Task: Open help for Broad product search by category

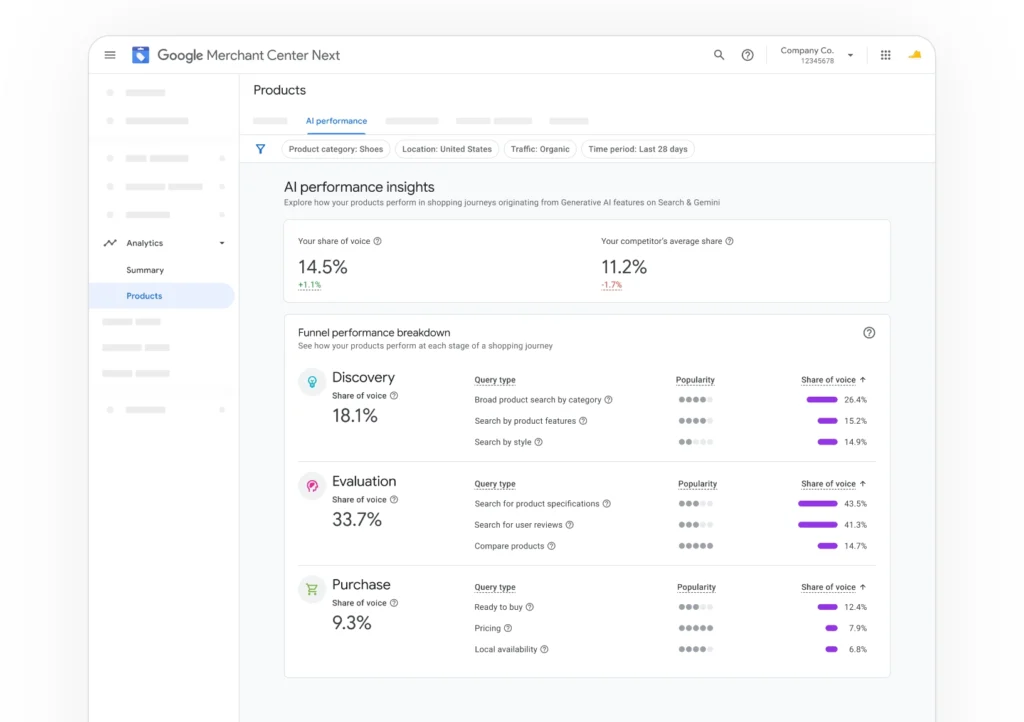Action: coord(608,400)
